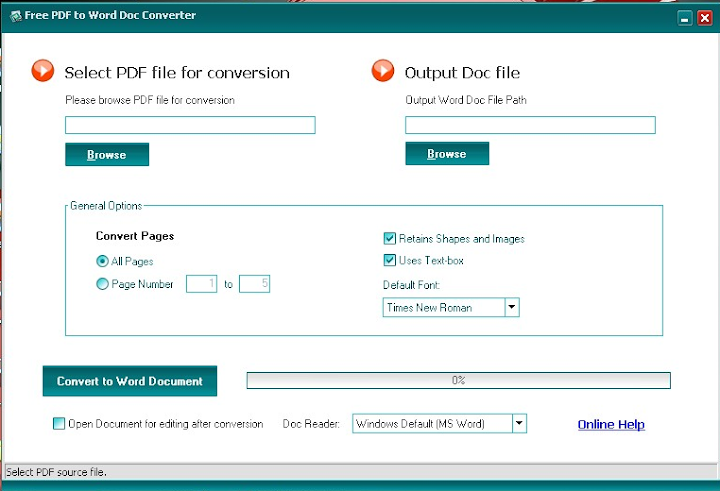Select the All Pages radio button
This screenshot has height=491, width=720.
tap(102, 261)
